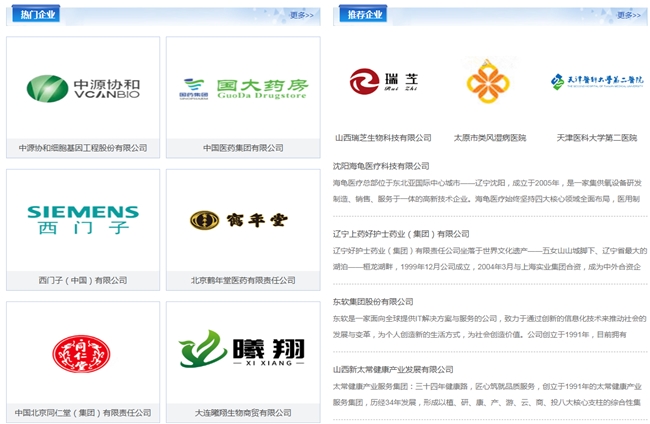Select the 山西瑞芝生物科技有限公司 name text
The image size is (650, 424).
click(383, 137)
